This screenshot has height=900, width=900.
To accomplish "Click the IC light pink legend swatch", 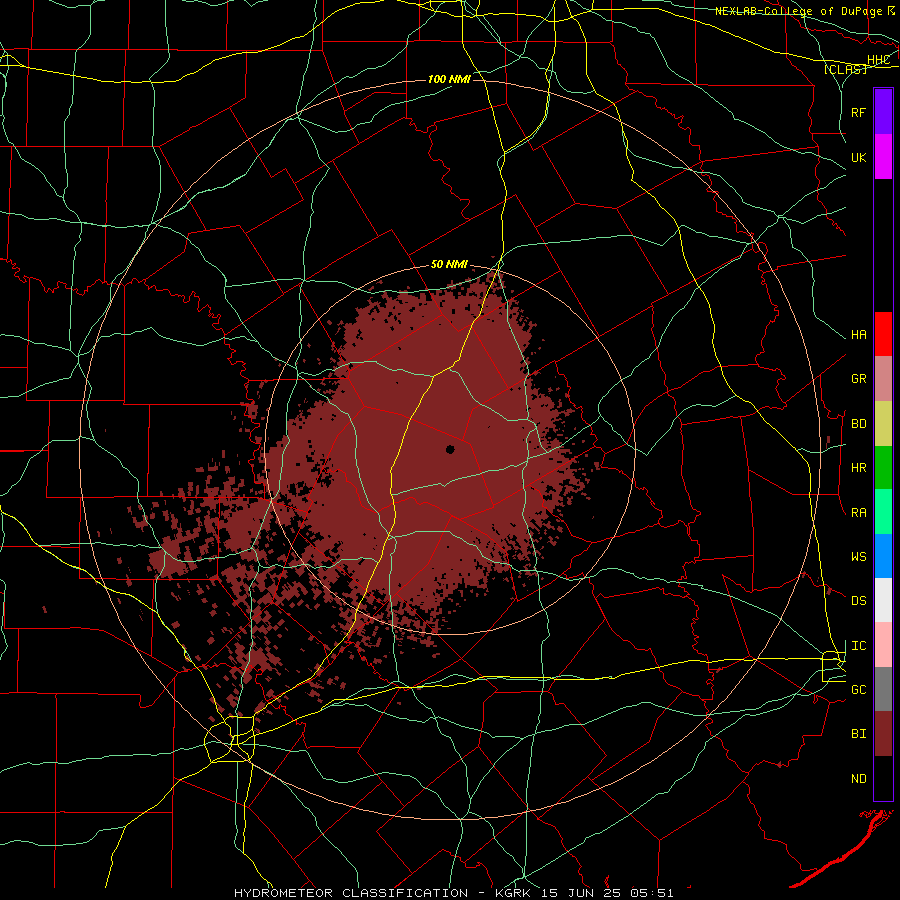I will (883, 645).
